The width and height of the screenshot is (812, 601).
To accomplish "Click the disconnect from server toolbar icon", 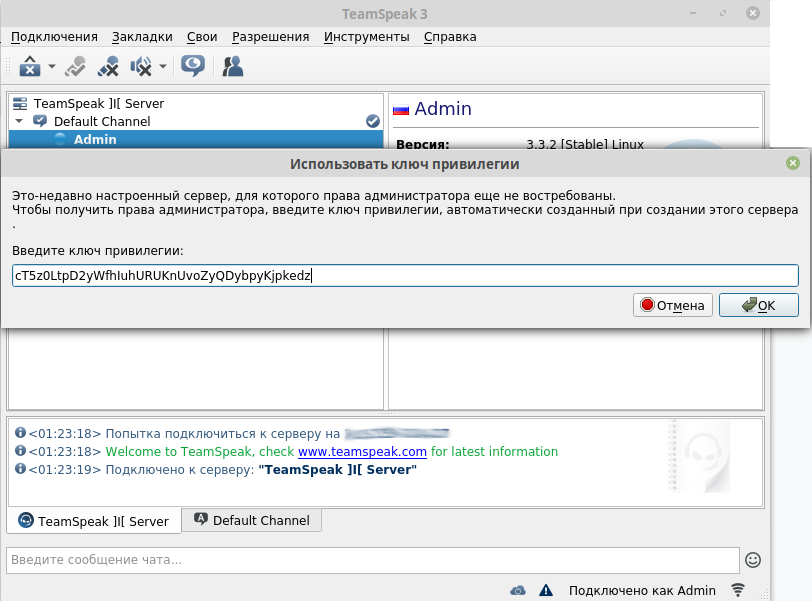I will click(30, 66).
